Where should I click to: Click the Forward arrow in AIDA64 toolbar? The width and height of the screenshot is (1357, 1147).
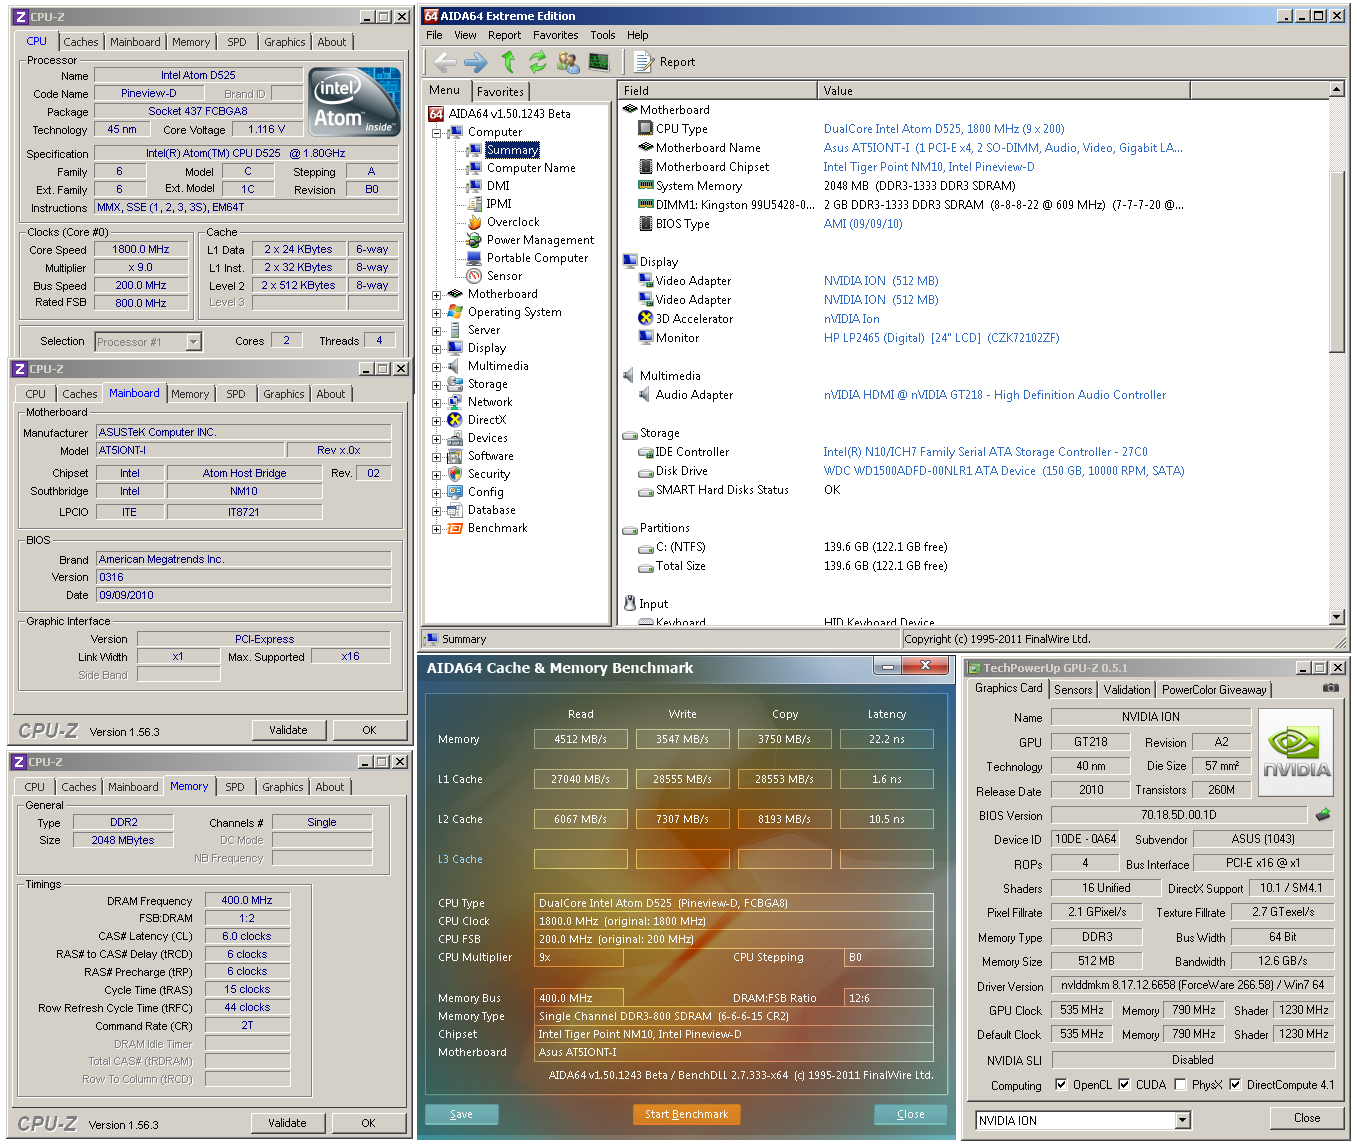476,62
